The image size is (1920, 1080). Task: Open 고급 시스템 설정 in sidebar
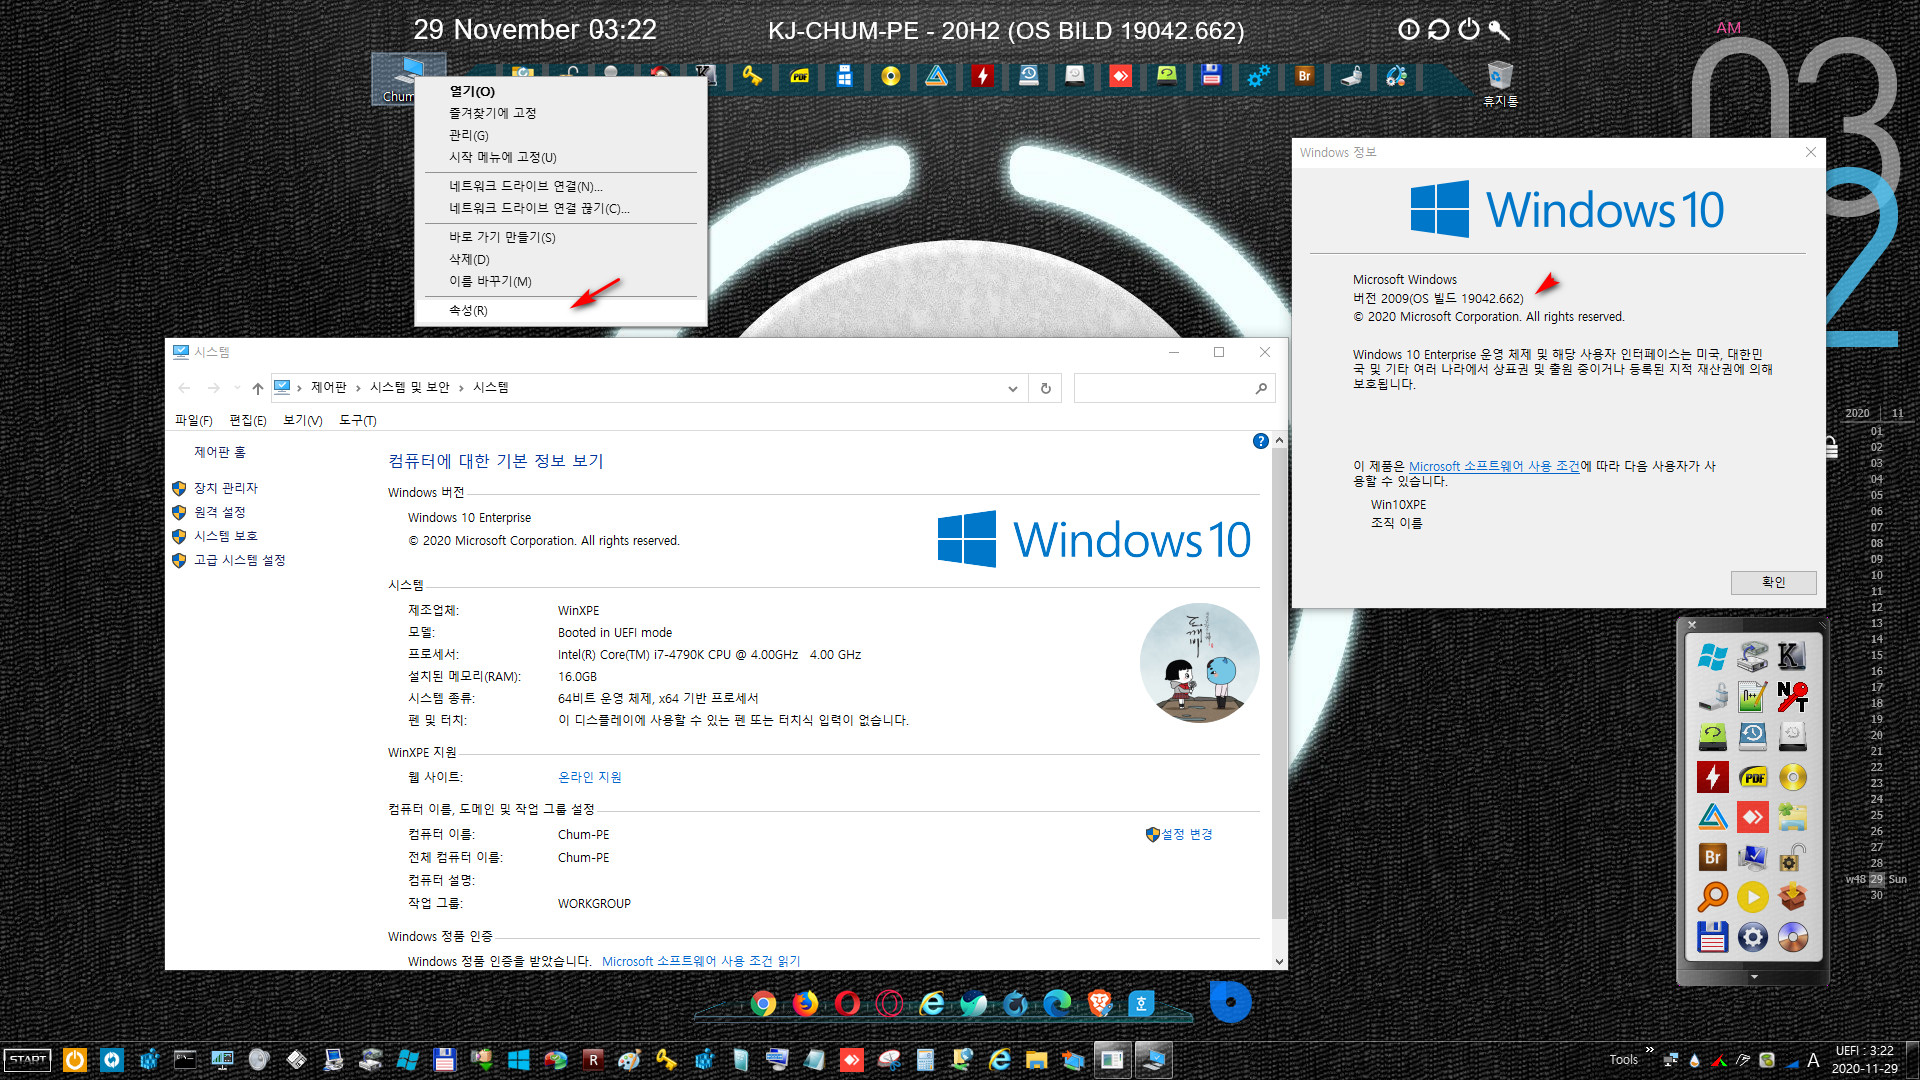tap(240, 560)
